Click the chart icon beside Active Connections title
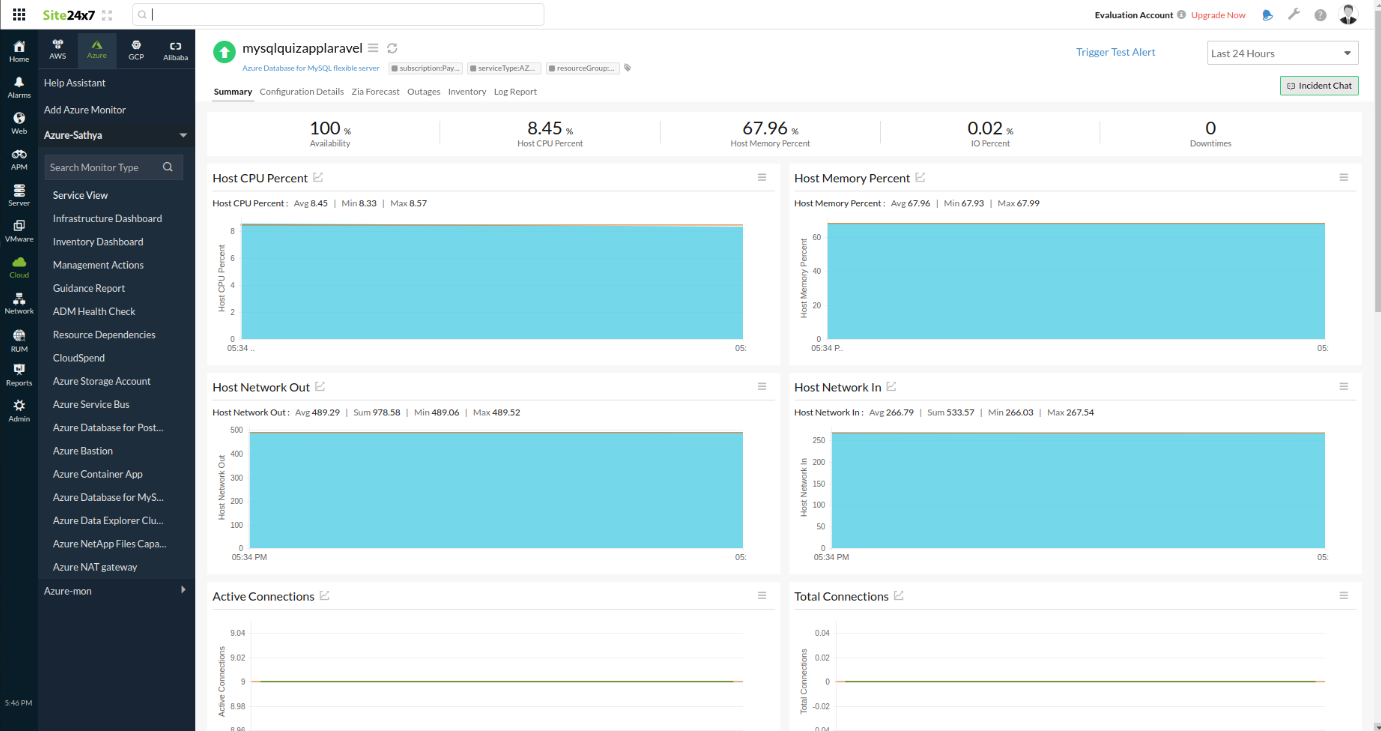Screen dimensions: 1381x731 click(x=324, y=596)
